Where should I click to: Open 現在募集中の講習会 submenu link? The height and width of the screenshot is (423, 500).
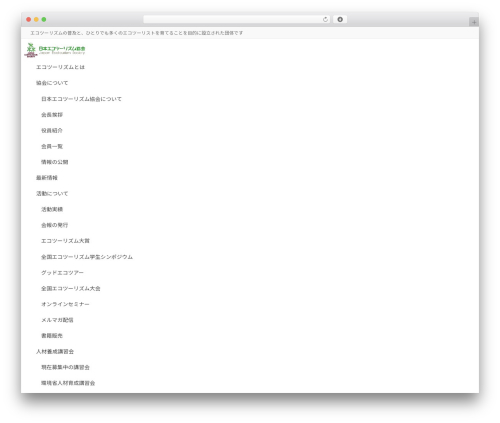coord(65,367)
